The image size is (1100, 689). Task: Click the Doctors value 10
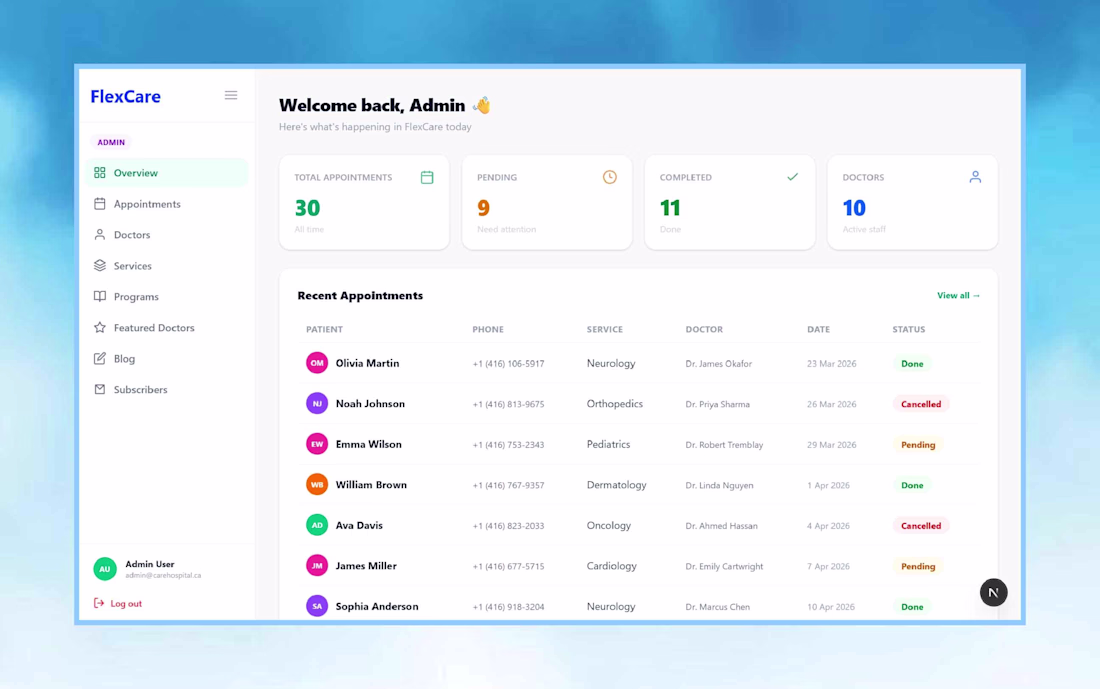[x=854, y=208]
